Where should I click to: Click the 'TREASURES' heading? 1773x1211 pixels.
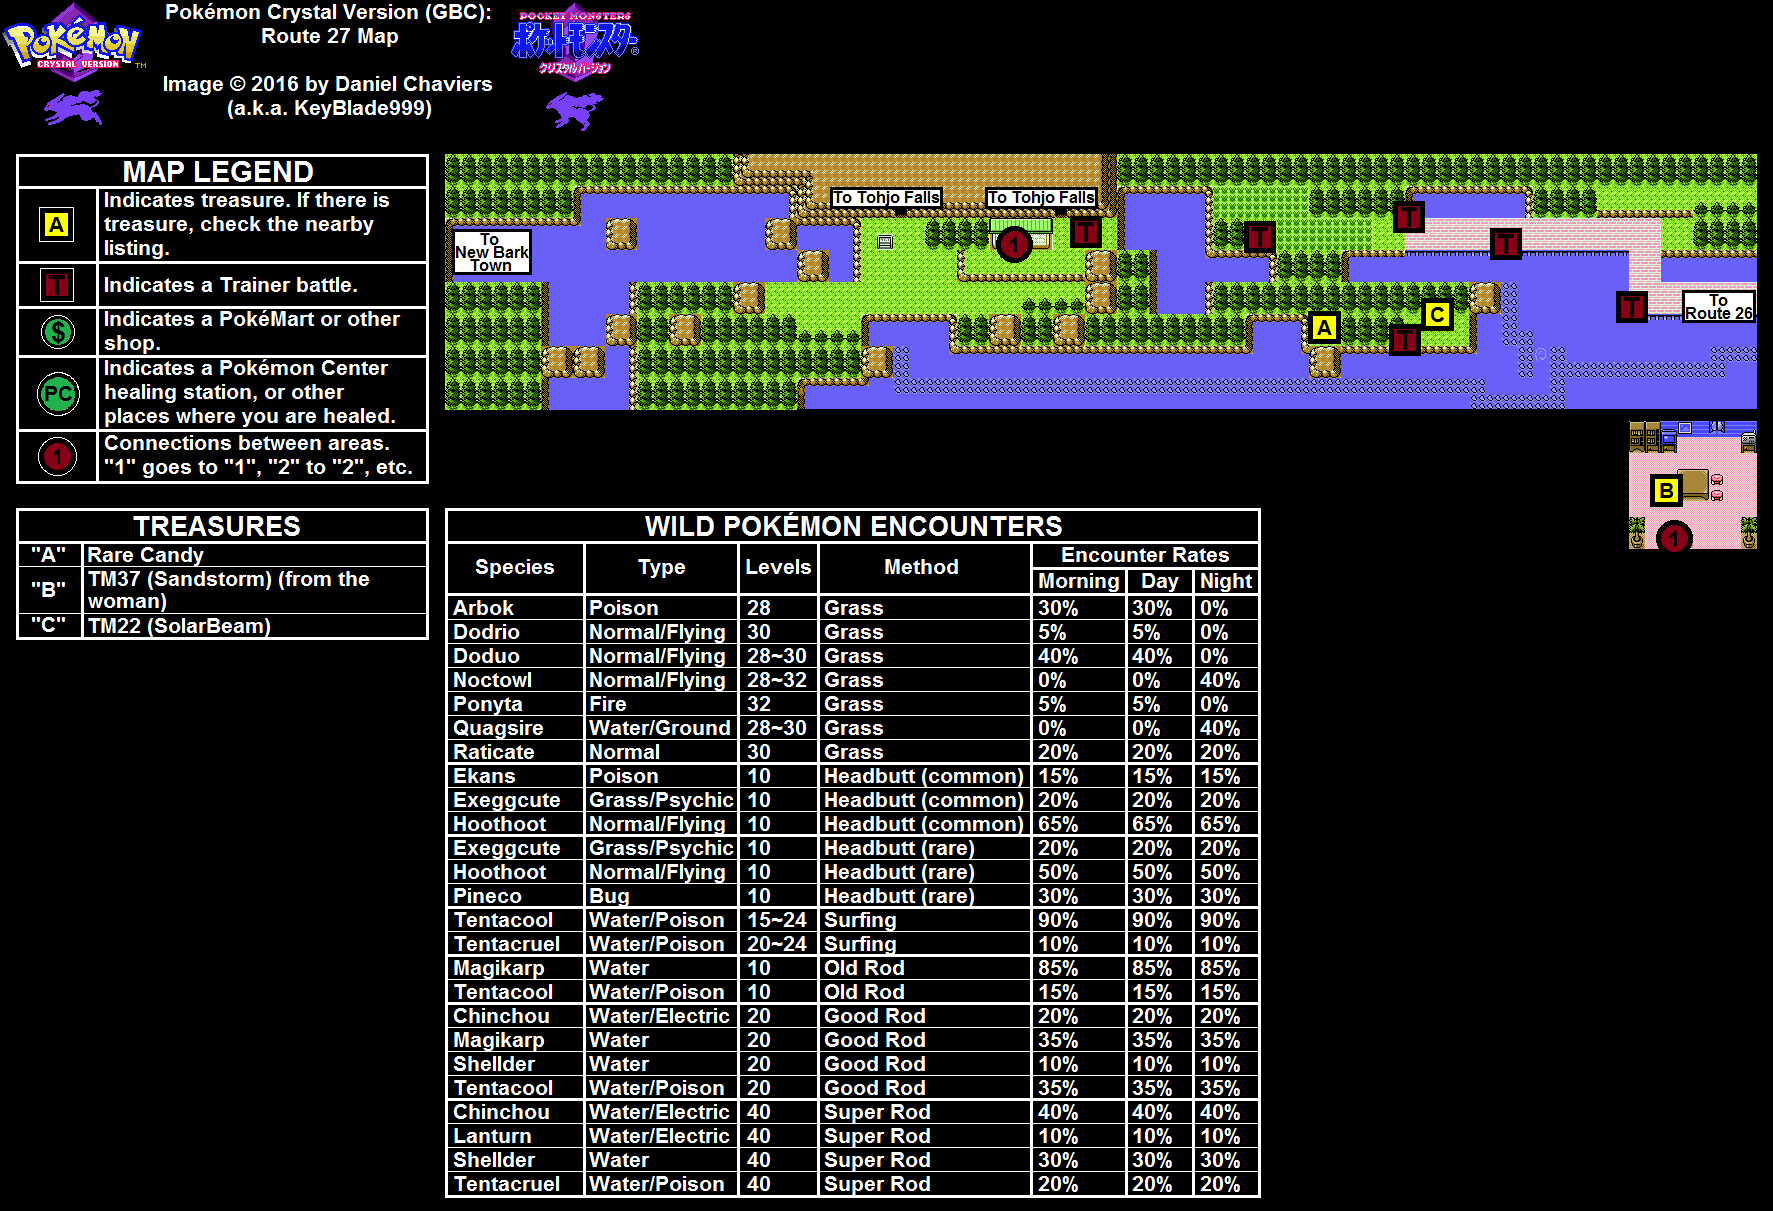(217, 526)
